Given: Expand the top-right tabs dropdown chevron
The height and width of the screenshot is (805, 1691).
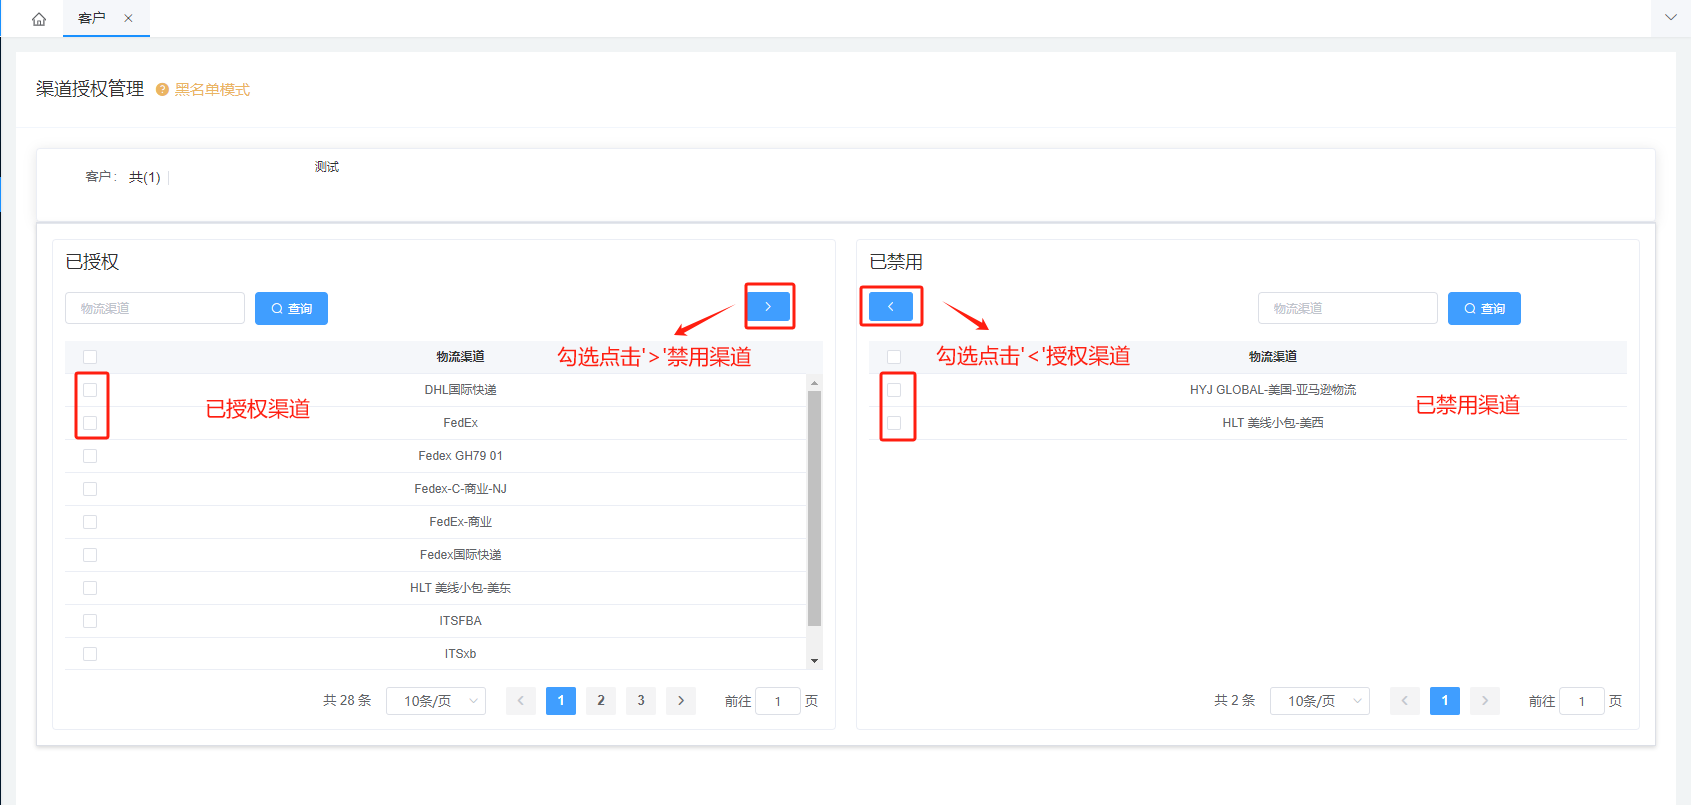Looking at the screenshot, I should click(x=1670, y=18).
